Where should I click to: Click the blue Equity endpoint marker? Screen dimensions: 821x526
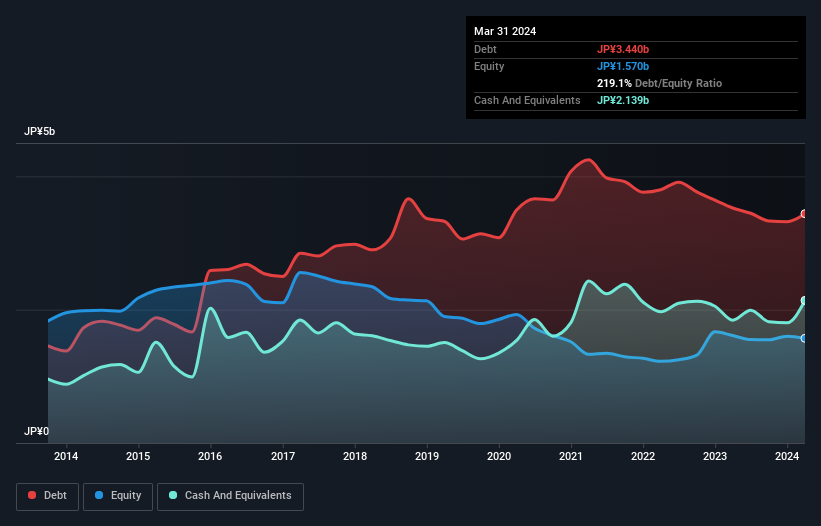pos(804,339)
